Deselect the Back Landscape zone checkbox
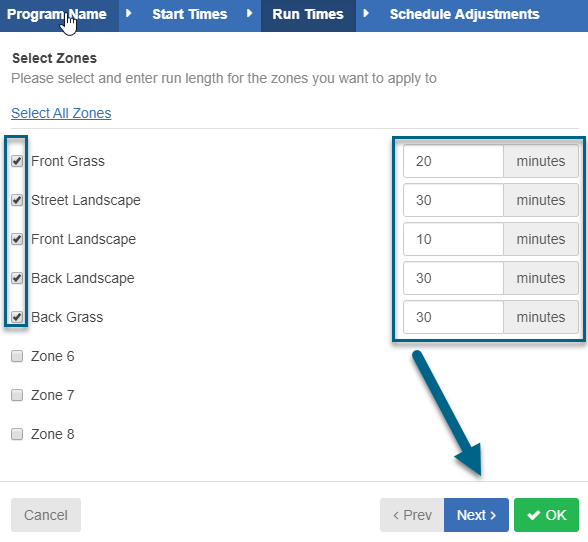Viewport: 588px width, 542px height. point(17,278)
